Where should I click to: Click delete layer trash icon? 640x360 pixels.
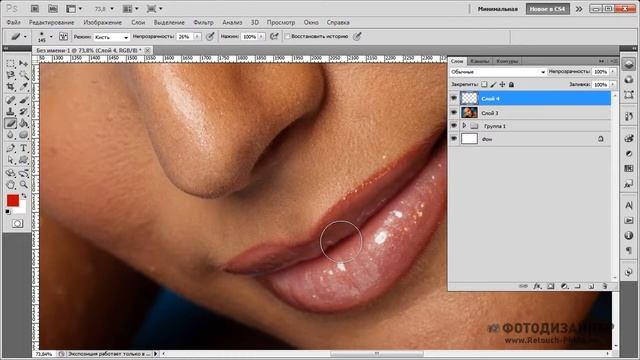[604, 287]
